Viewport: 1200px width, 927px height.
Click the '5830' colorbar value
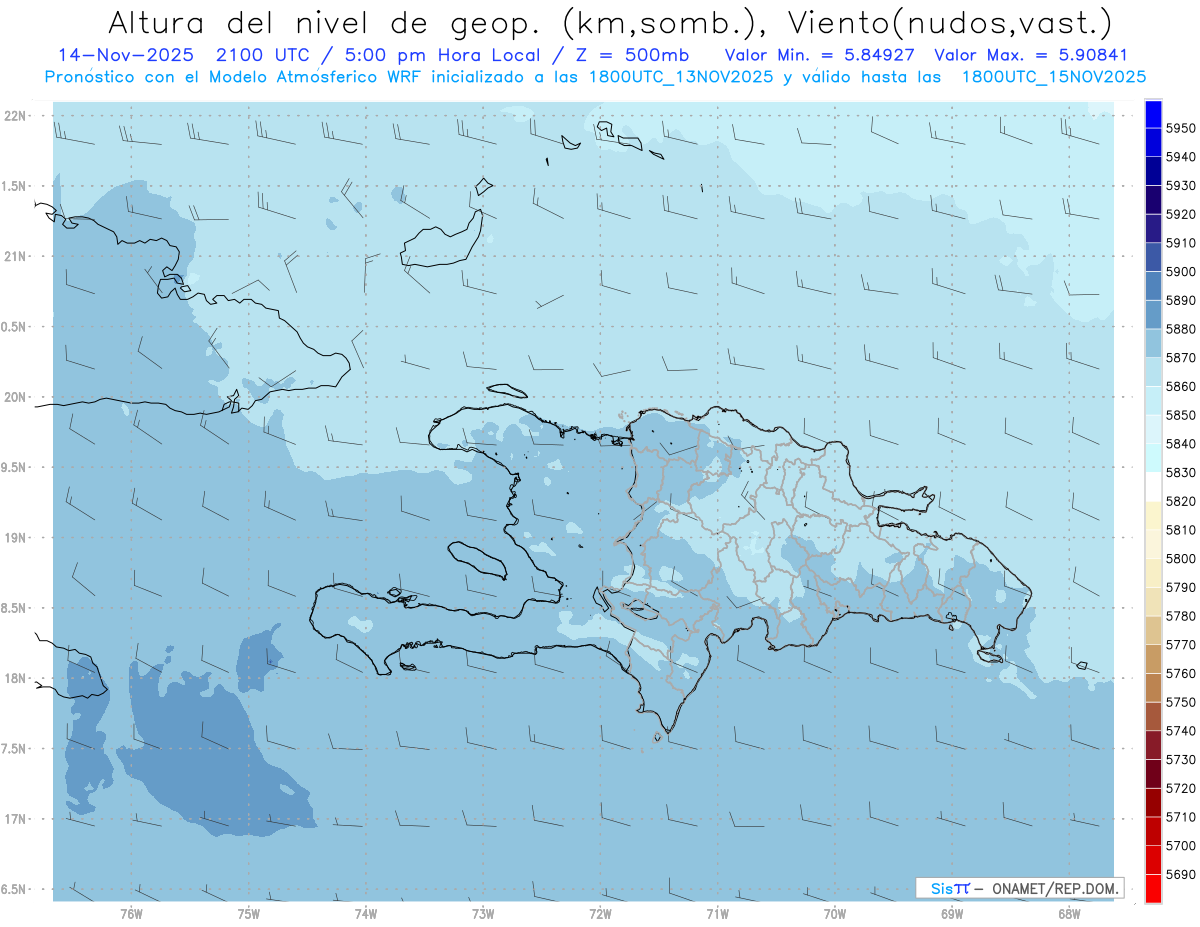(x=1181, y=473)
